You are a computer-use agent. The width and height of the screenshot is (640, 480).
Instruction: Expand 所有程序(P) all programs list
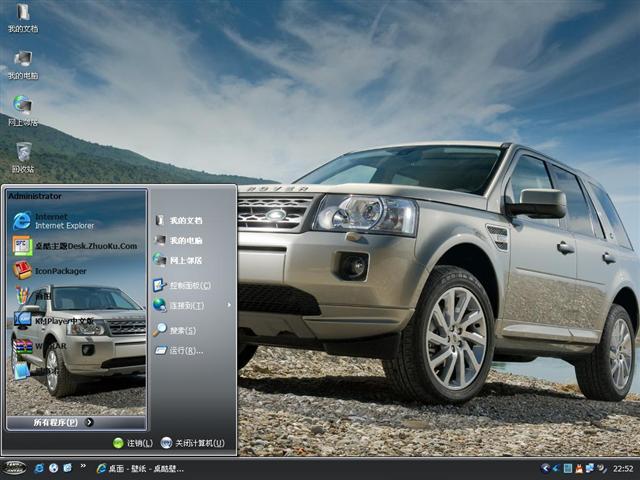click(x=50, y=422)
